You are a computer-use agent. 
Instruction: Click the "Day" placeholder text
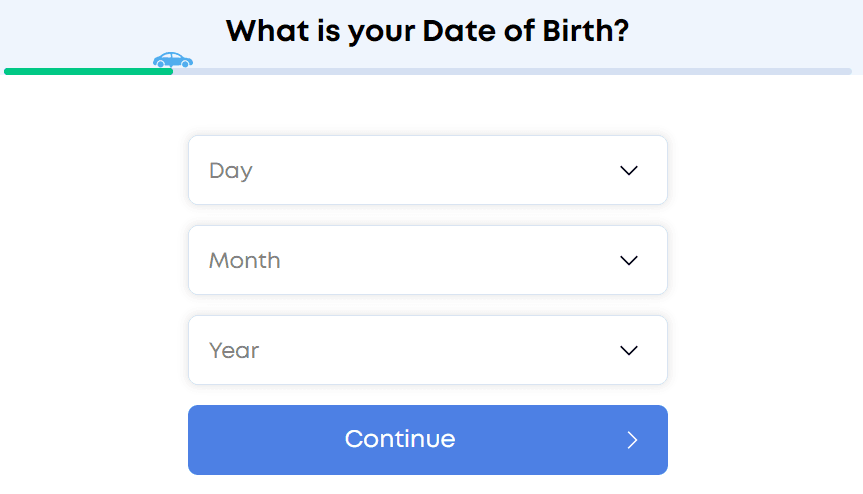coord(230,171)
